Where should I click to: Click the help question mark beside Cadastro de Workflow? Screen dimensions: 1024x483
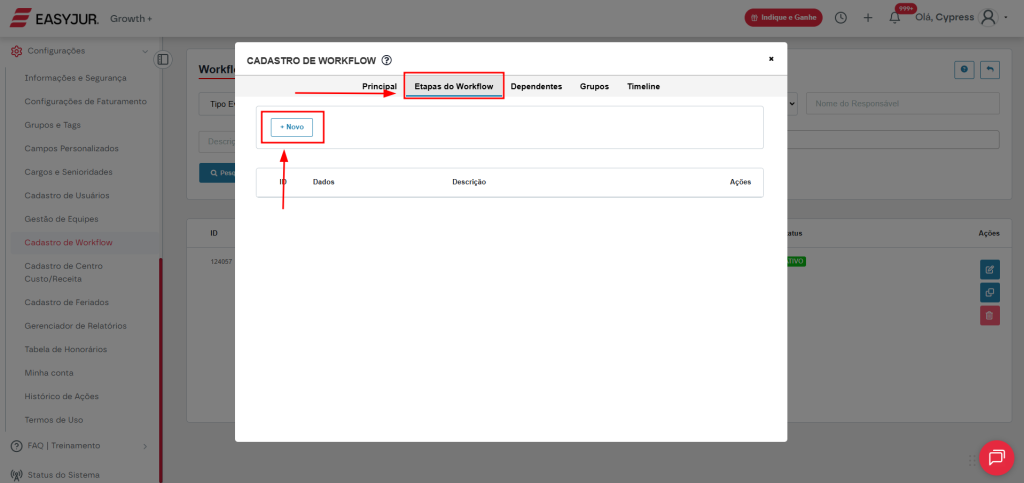[x=387, y=60]
